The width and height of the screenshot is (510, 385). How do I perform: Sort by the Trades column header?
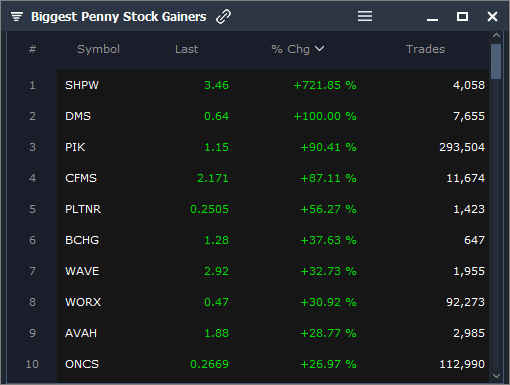click(x=425, y=49)
